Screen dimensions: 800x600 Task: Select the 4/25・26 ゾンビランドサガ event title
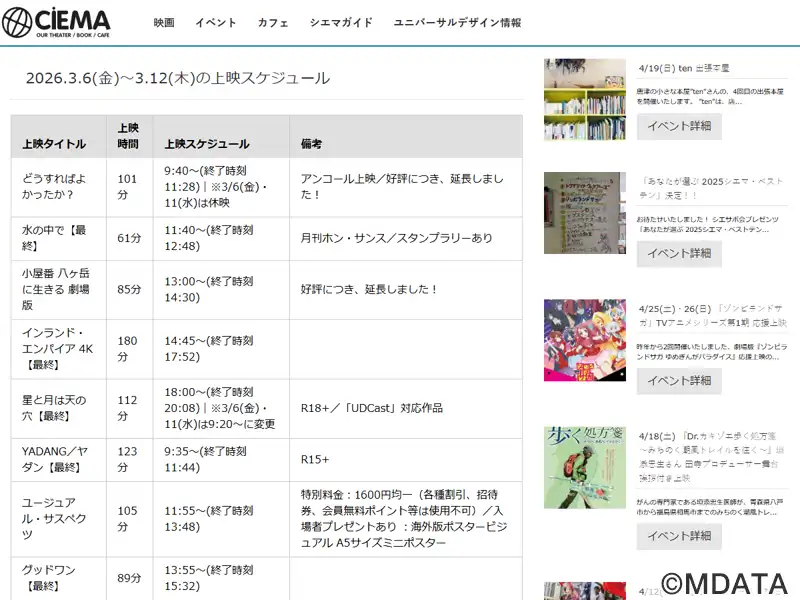point(712,316)
